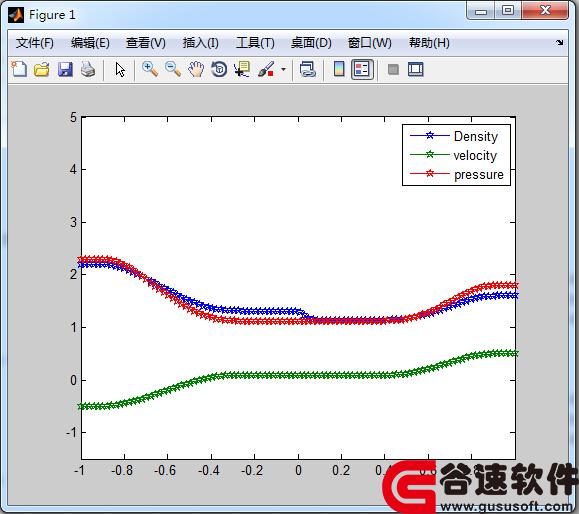This screenshot has height=514, width=579.
Task: Click the Hide Plot Tools icon
Action: point(393,69)
